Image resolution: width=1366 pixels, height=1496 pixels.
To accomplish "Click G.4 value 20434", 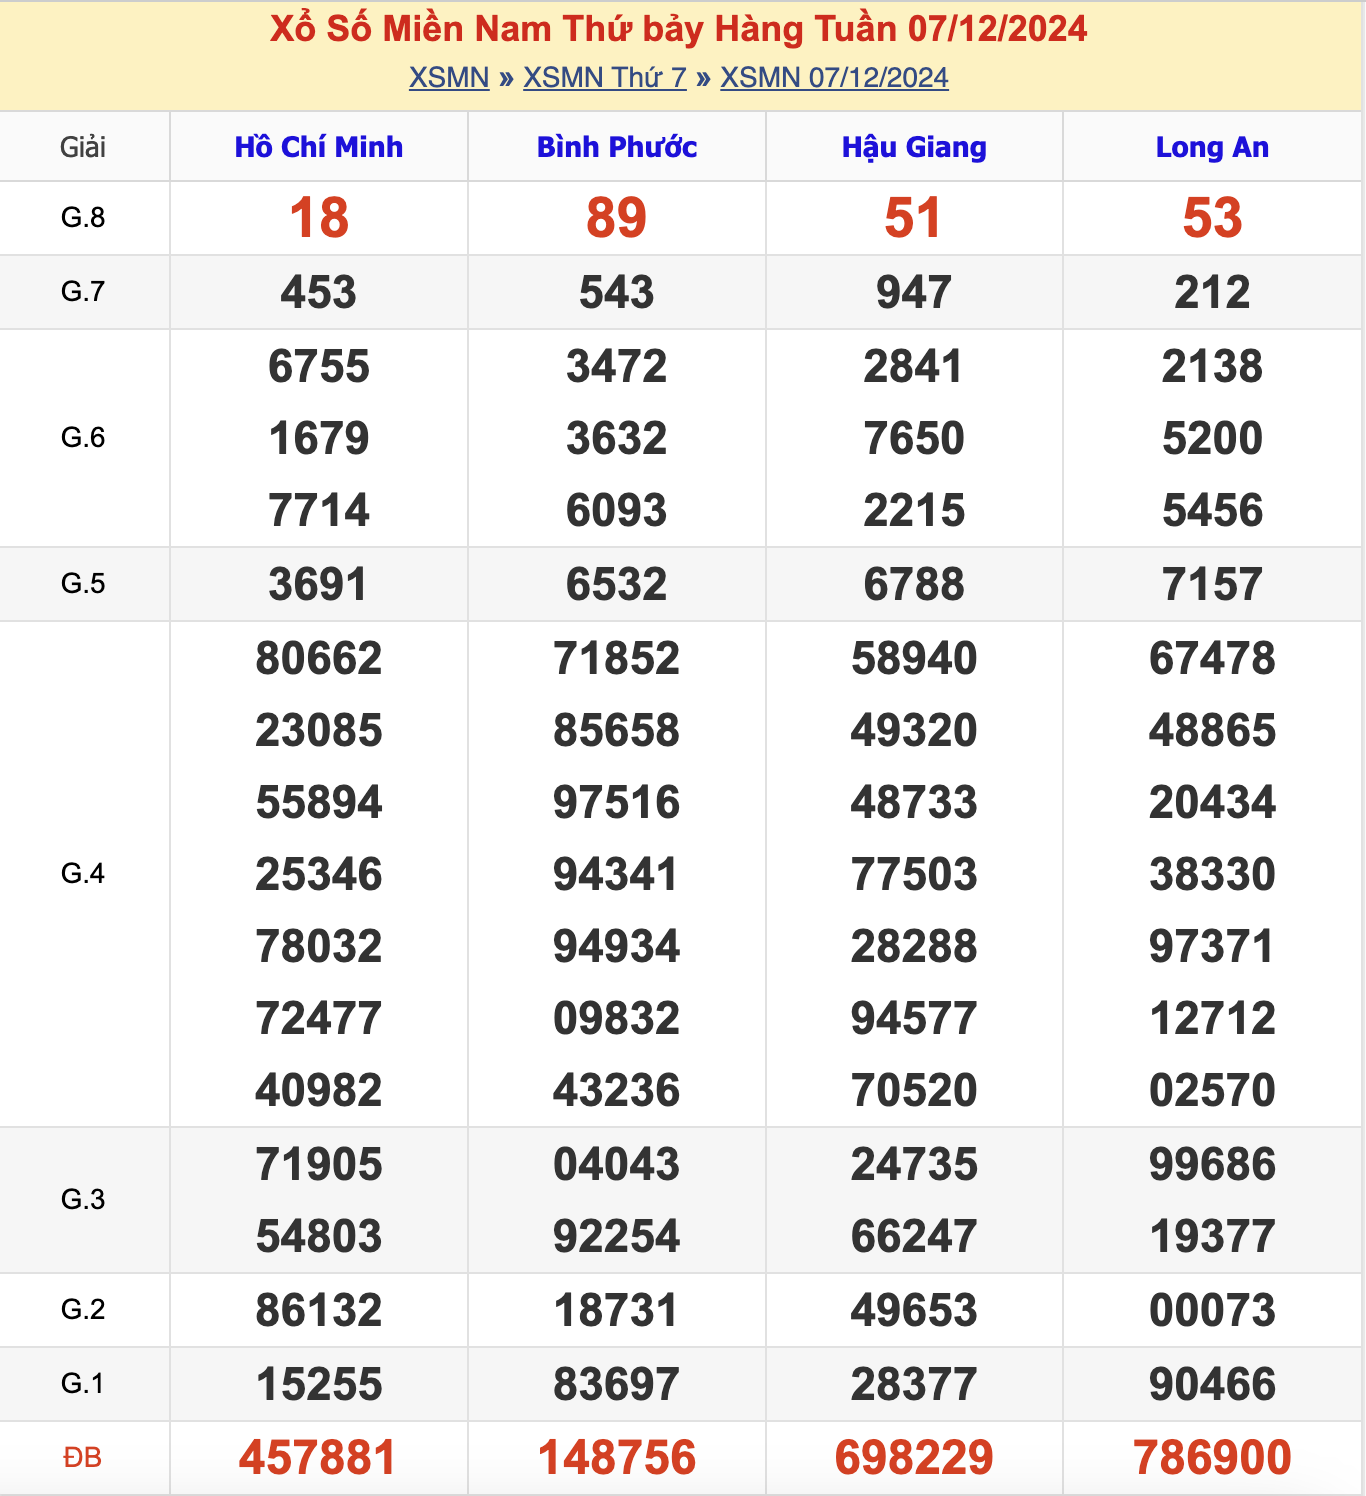I will pos(1212,802).
